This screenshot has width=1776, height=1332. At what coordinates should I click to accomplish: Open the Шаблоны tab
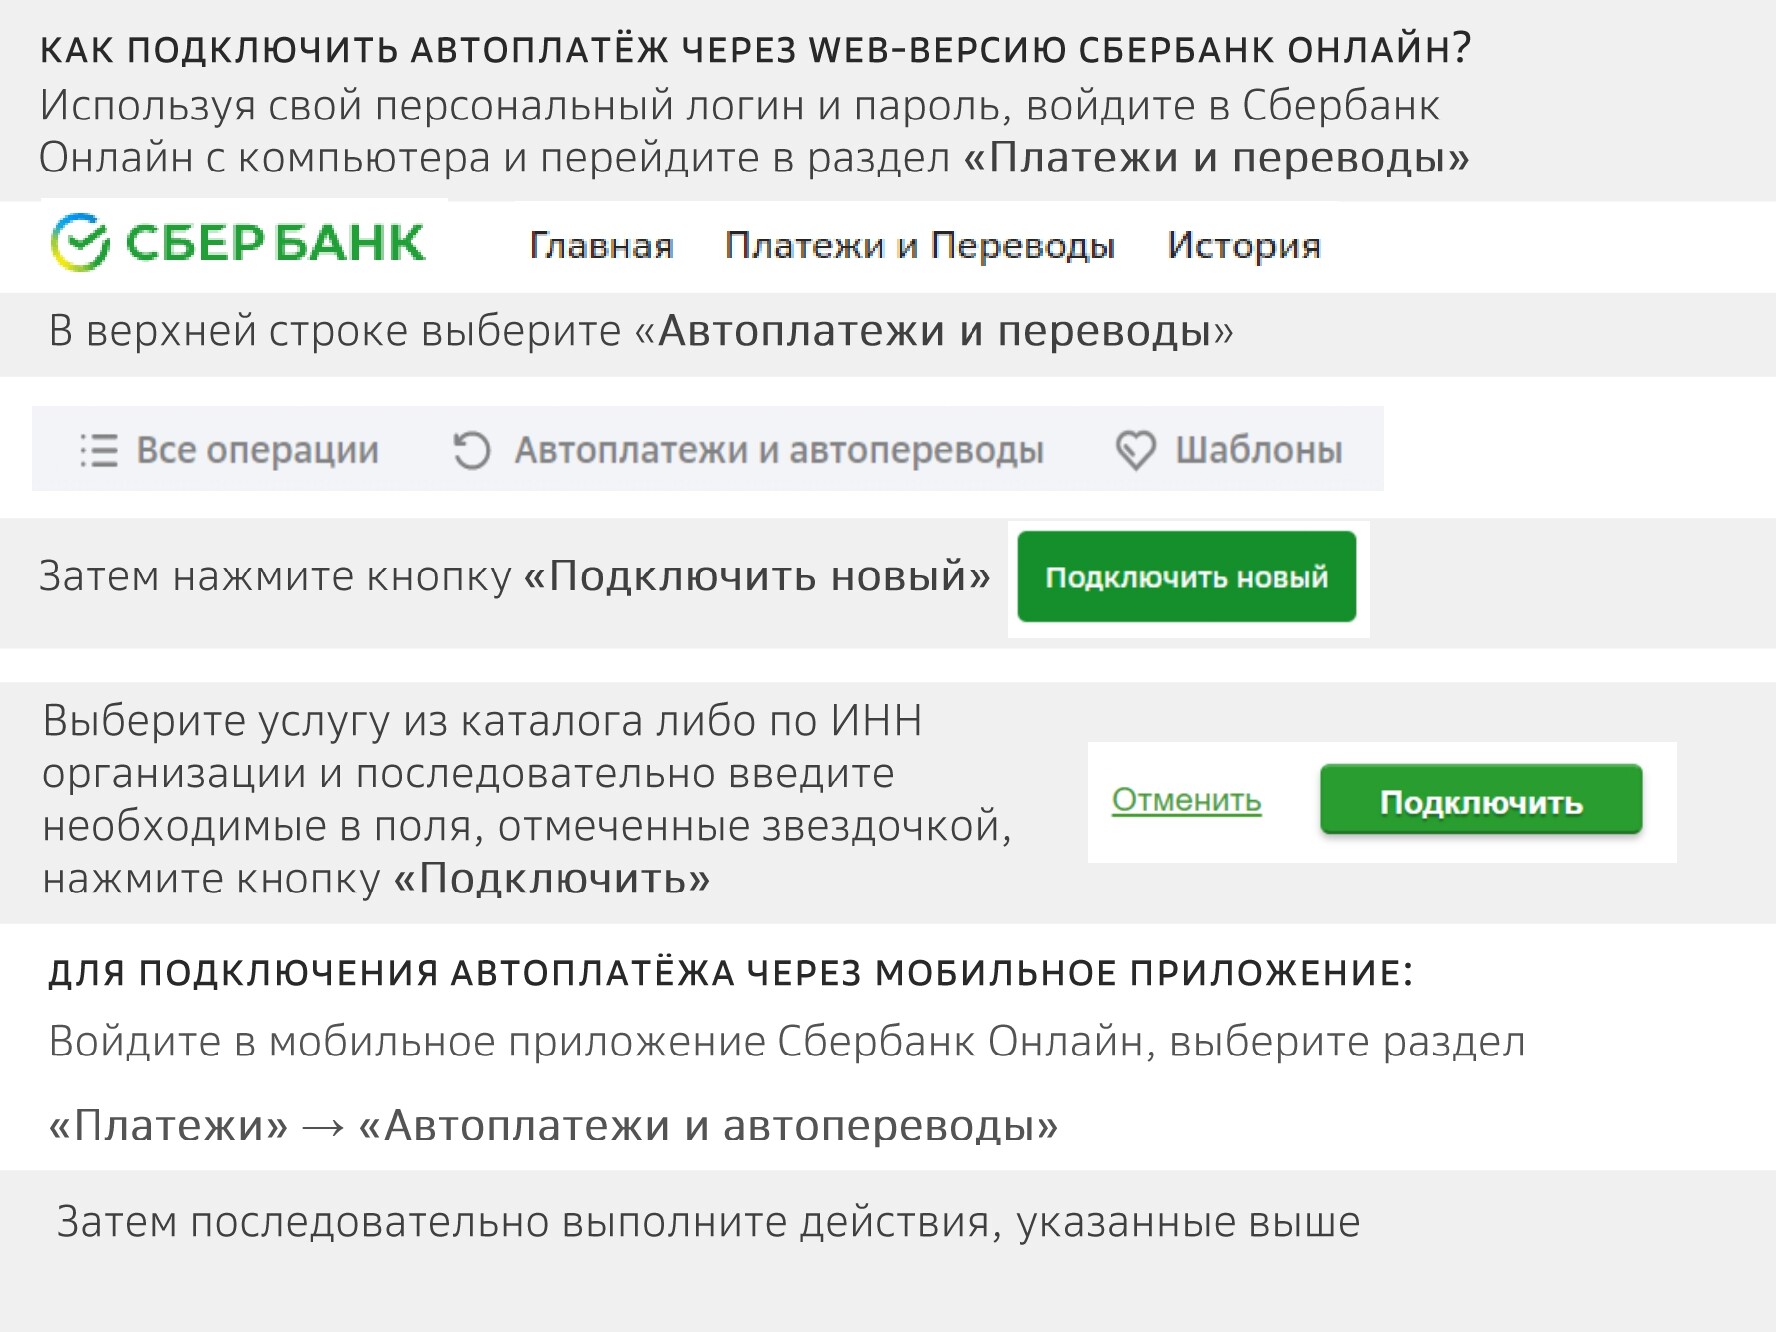tap(1229, 450)
